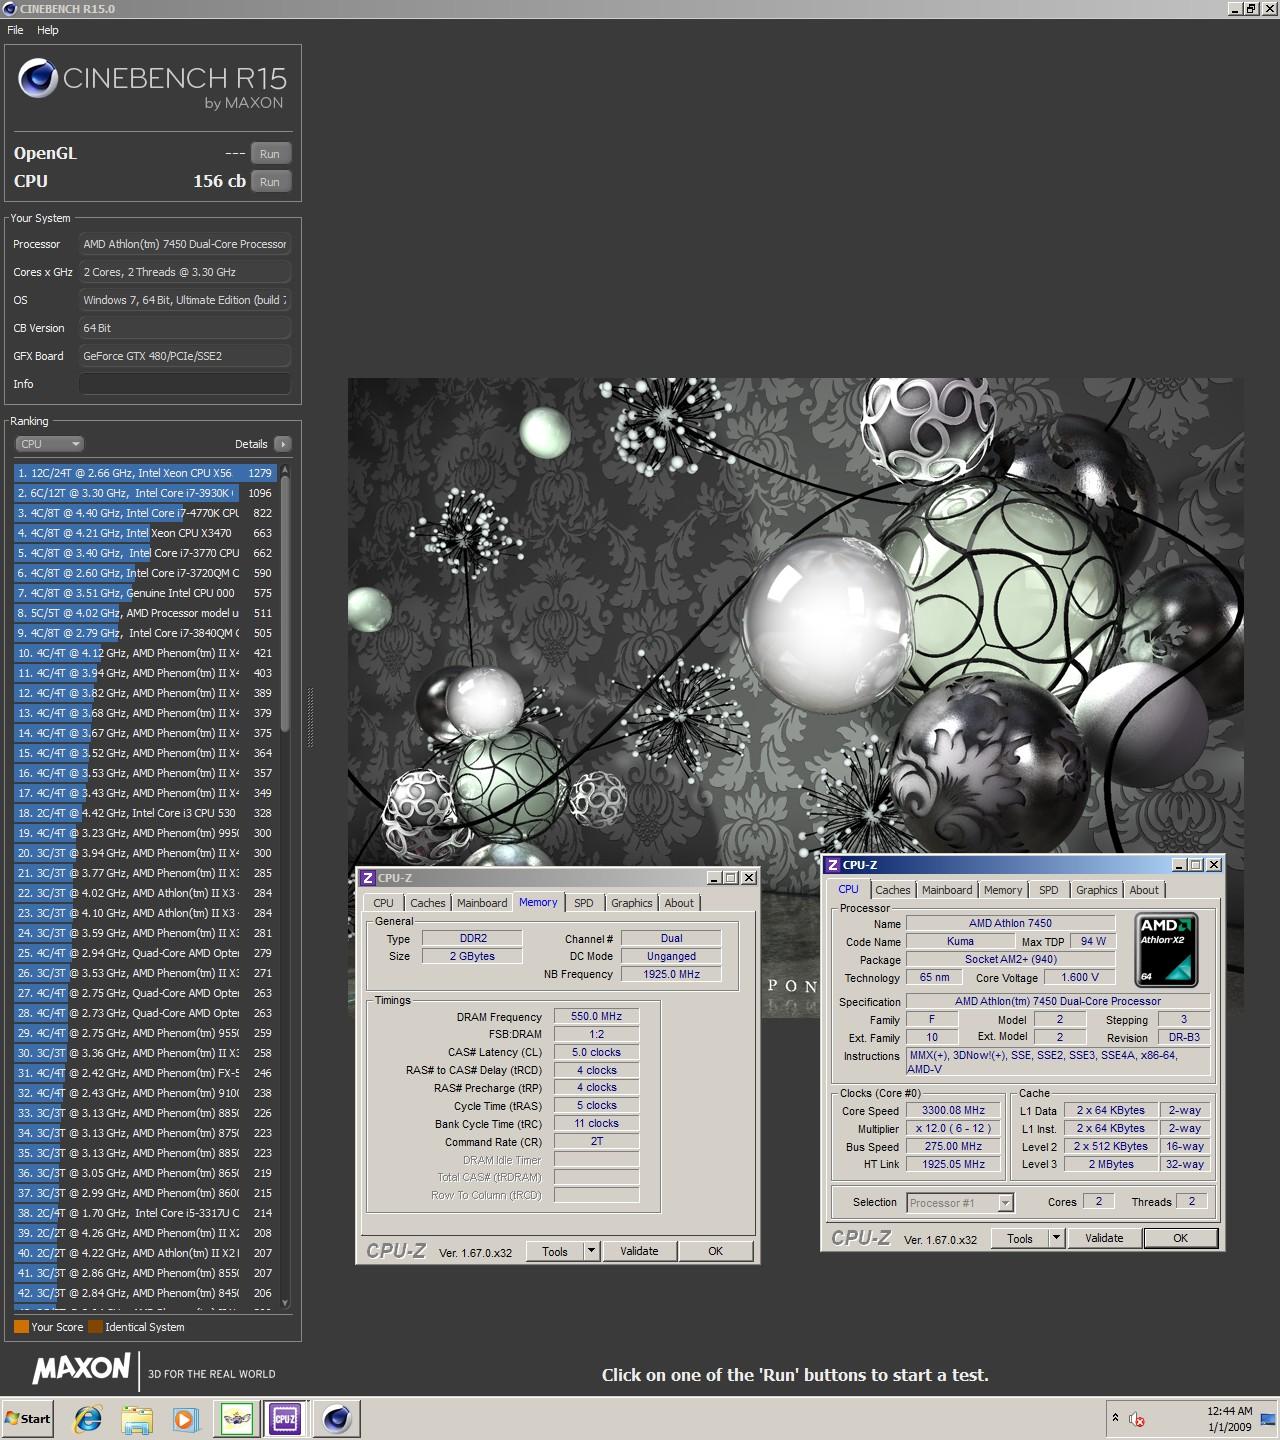This screenshot has width=1280, height=1440.
Task: Open Mainboard tab in memory CPU-Z window
Action: pyautogui.click(x=482, y=903)
